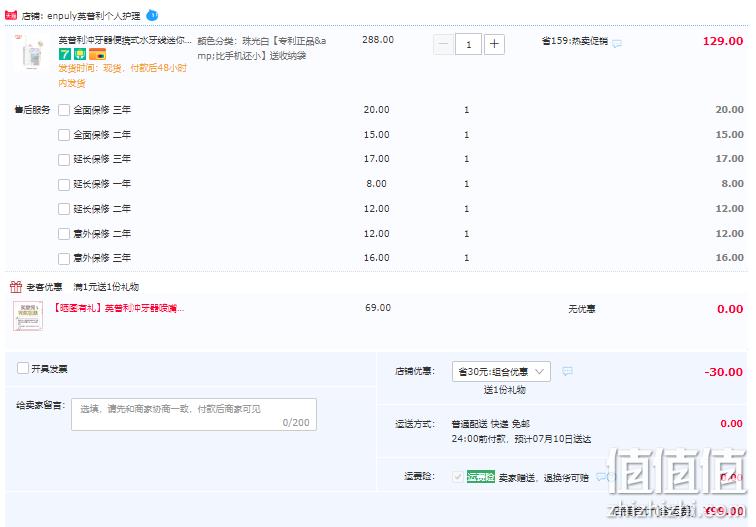This screenshot has height=527, width=756.
Task: Open the 省30元:组合优惠 shop discount dropdown
Action: 501,371
